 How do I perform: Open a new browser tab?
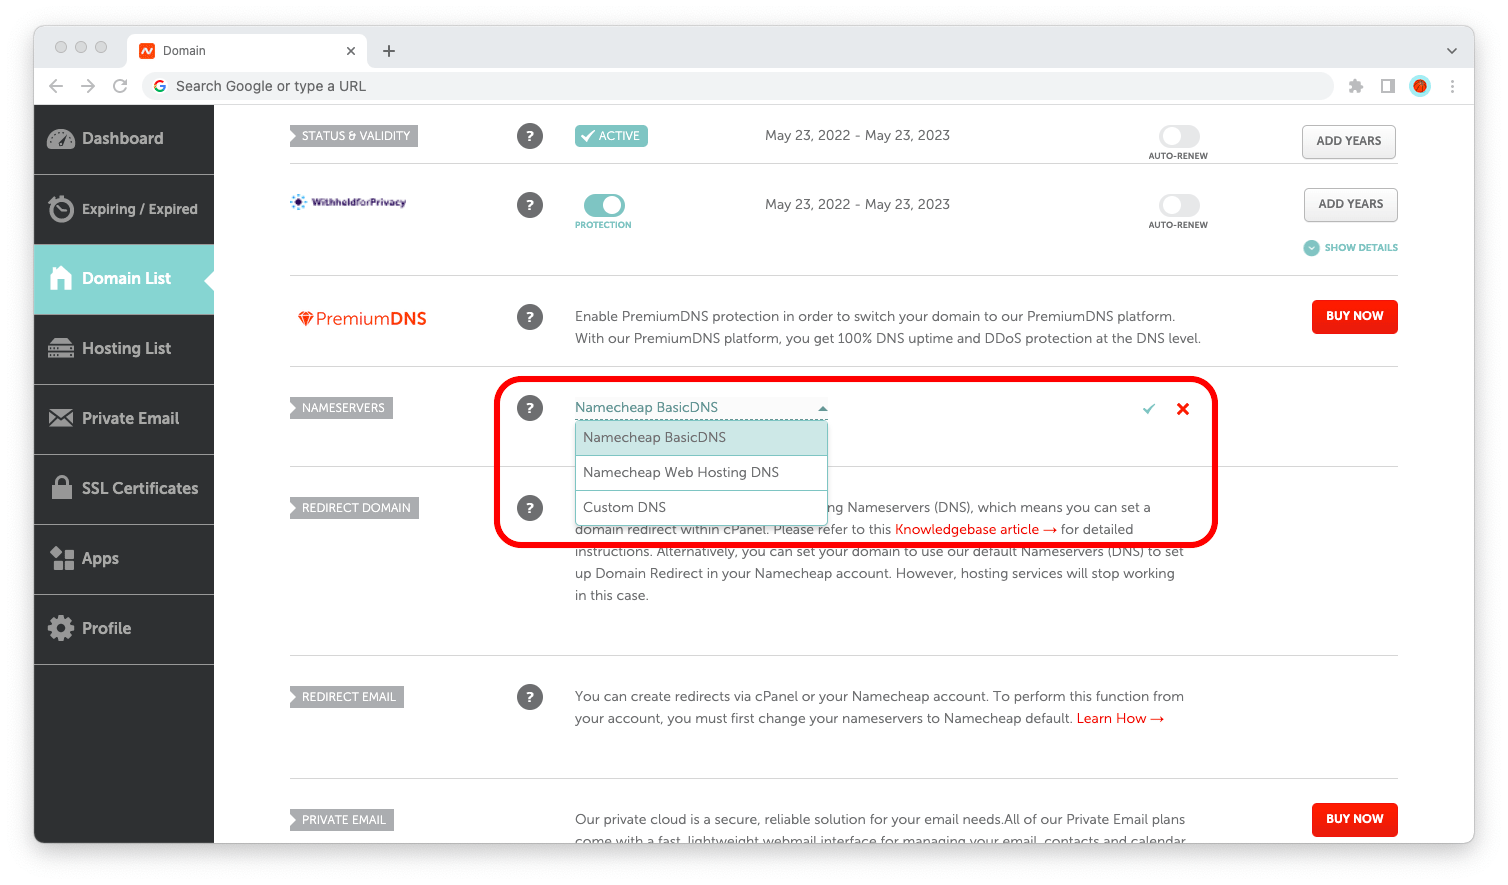389,51
